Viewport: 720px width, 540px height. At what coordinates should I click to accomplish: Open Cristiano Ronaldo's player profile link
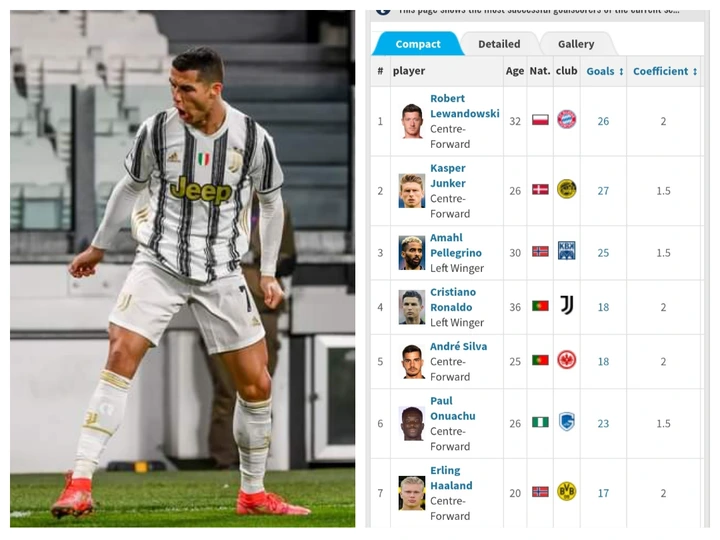(x=453, y=299)
